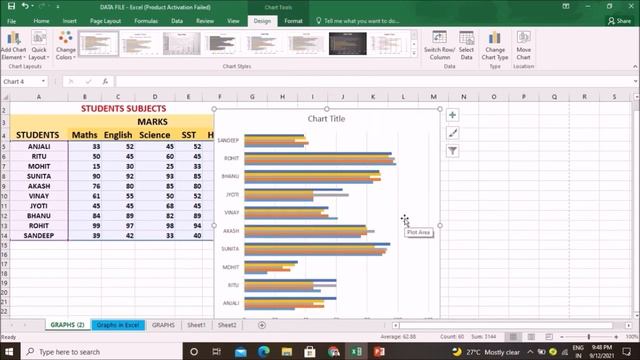Screen dimensions: 640x360
Task: Click Page Break Preview icon
Action: click(x=549, y=337)
